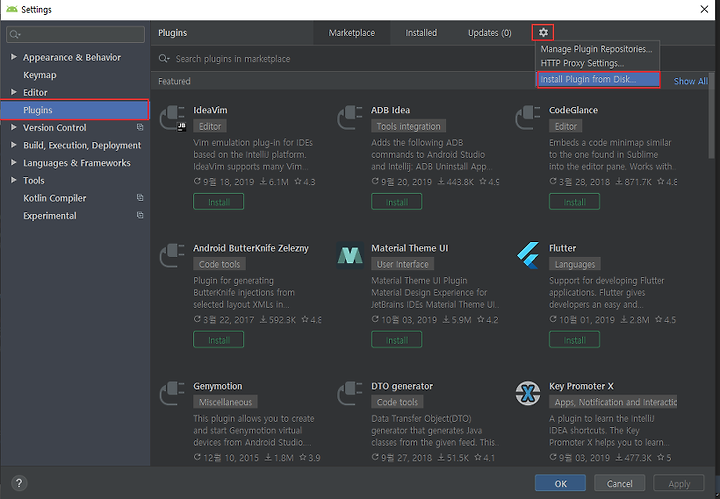Viewport: 720px width, 499px height.
Task: Click the DTO generator plugin icon
Action: [x=350, y=394]
